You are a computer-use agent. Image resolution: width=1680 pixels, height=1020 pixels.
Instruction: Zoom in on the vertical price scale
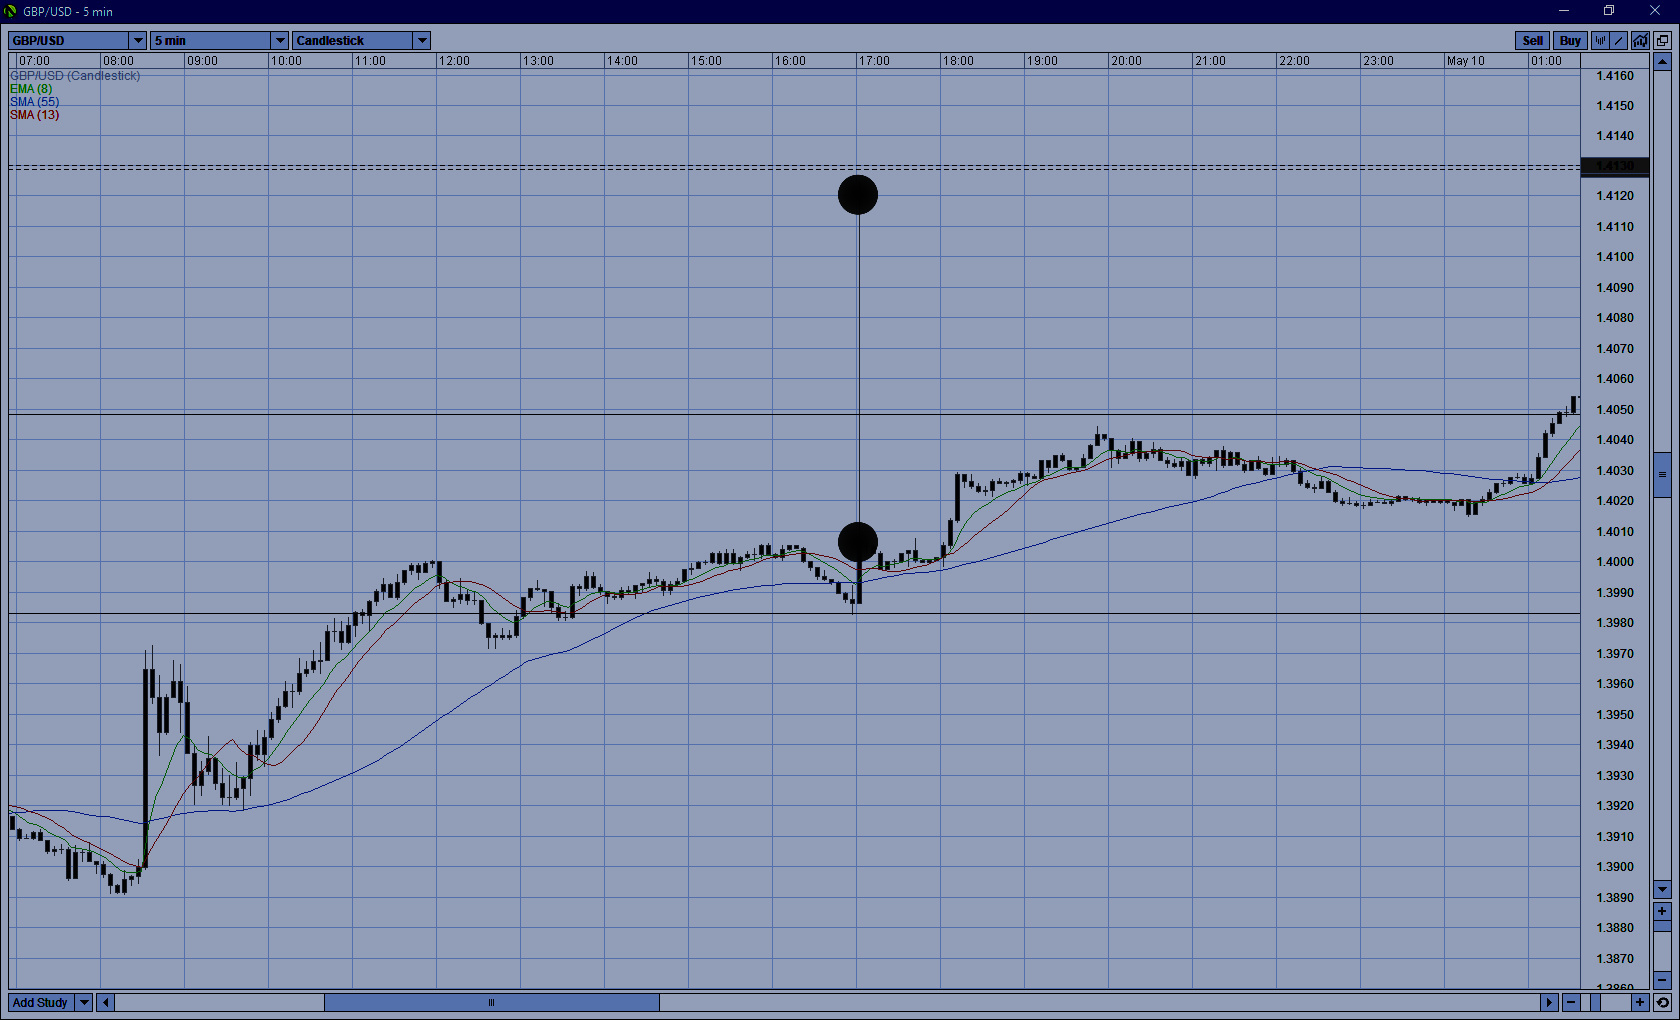(x=1662, y=911)
